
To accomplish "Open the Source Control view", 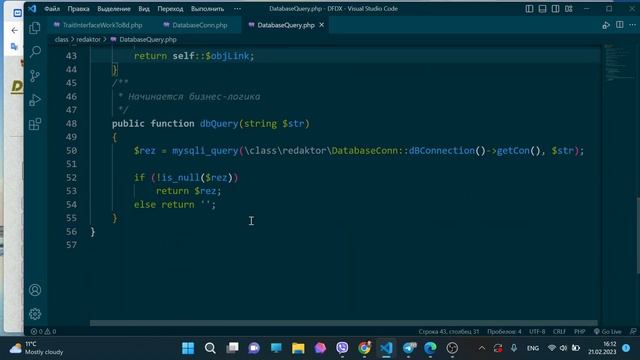I will 35,76.
